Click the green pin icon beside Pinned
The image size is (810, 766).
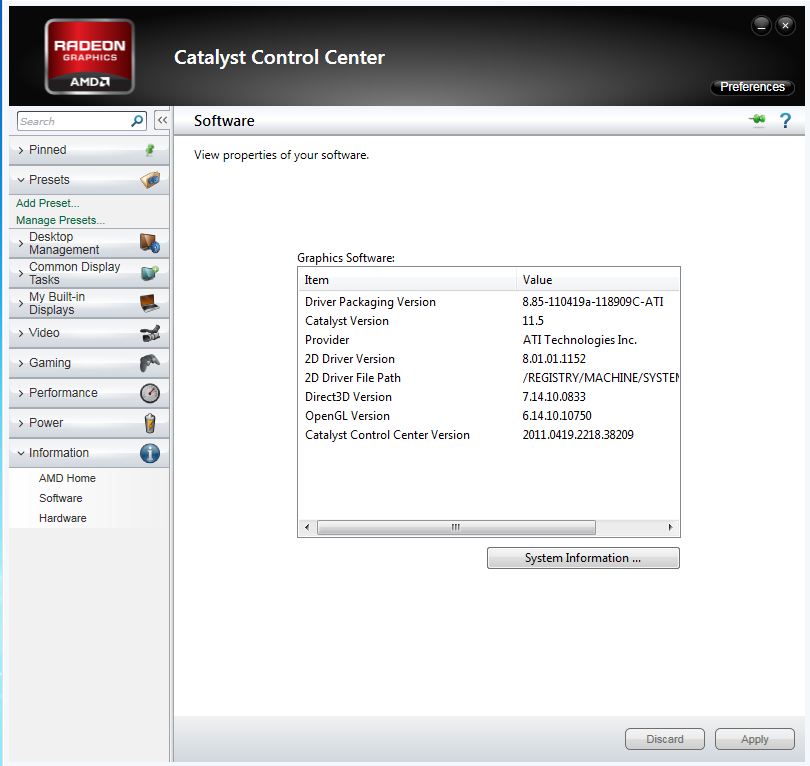pyautogui.click(x=150, y=150)
